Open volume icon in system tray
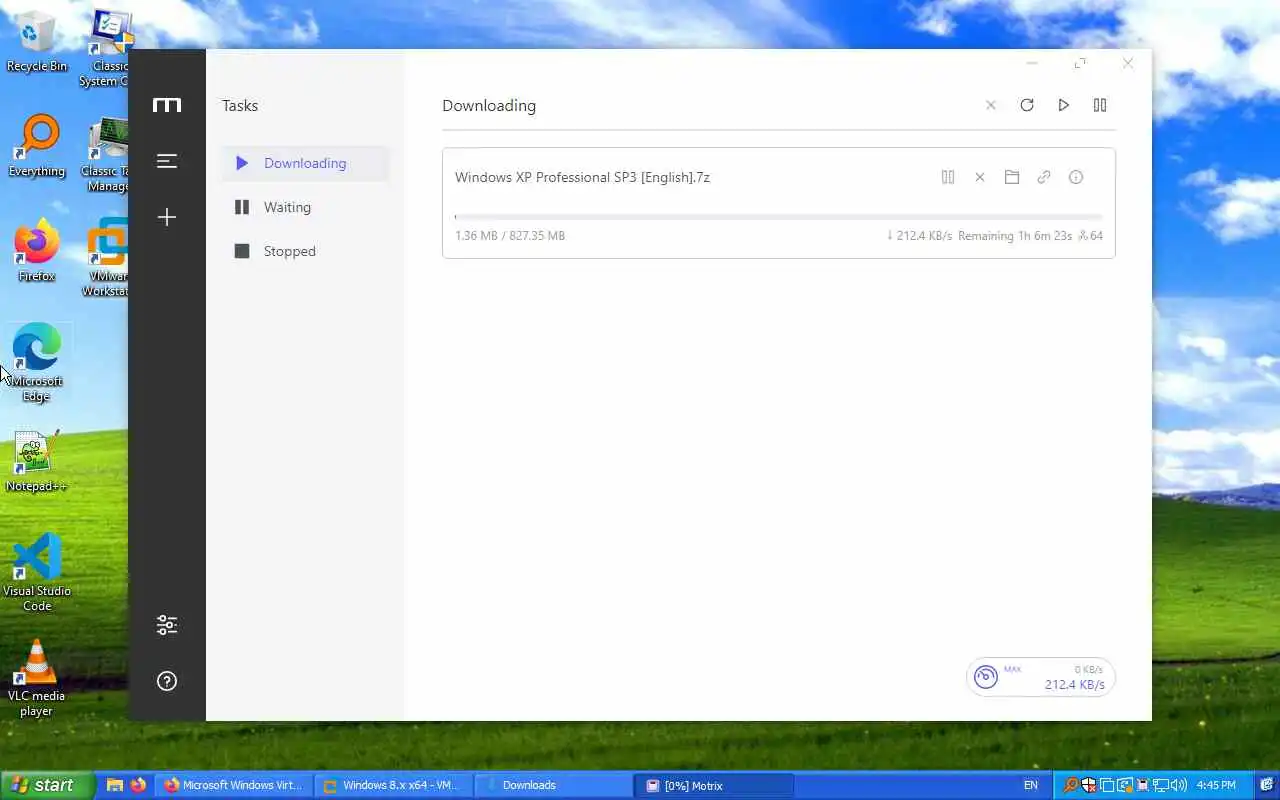1280x800 pixels. 1179,785
